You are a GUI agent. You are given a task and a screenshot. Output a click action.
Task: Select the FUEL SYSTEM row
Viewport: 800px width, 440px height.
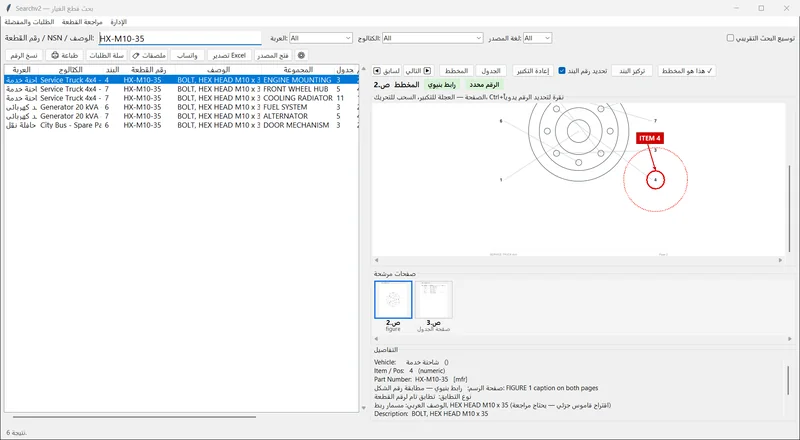point(181,107)
